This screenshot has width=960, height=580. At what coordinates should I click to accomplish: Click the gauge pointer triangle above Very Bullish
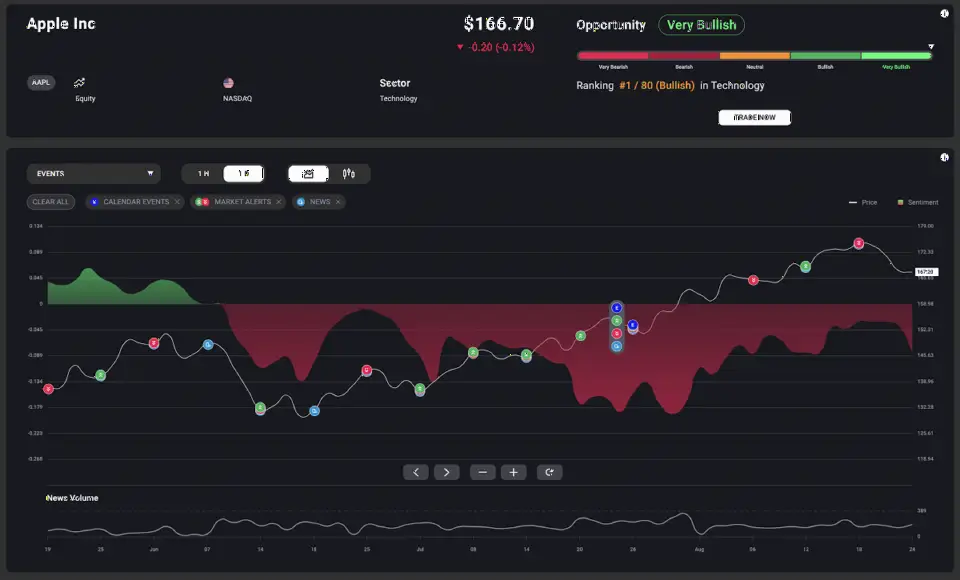(x=931, y=47)
